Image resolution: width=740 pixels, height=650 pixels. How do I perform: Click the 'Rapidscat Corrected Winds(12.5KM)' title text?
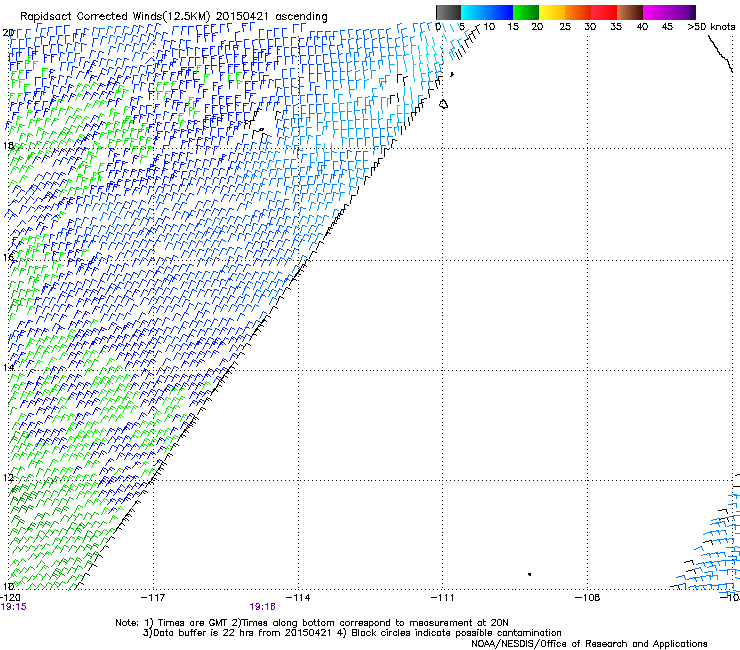[x=115, y=16]
